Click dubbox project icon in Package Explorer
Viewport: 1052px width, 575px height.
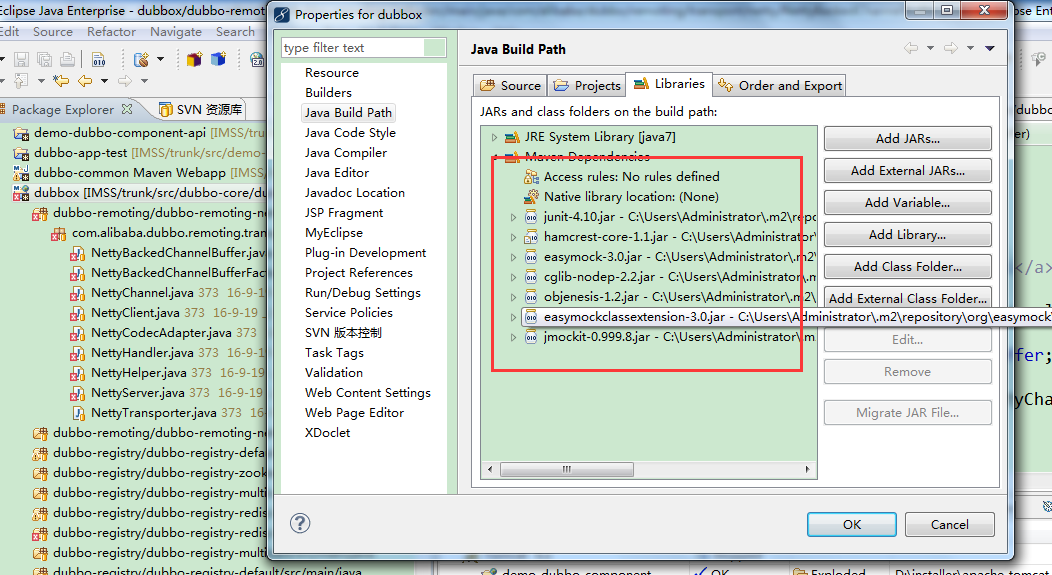pyautogui.click(x=21, y=193)
